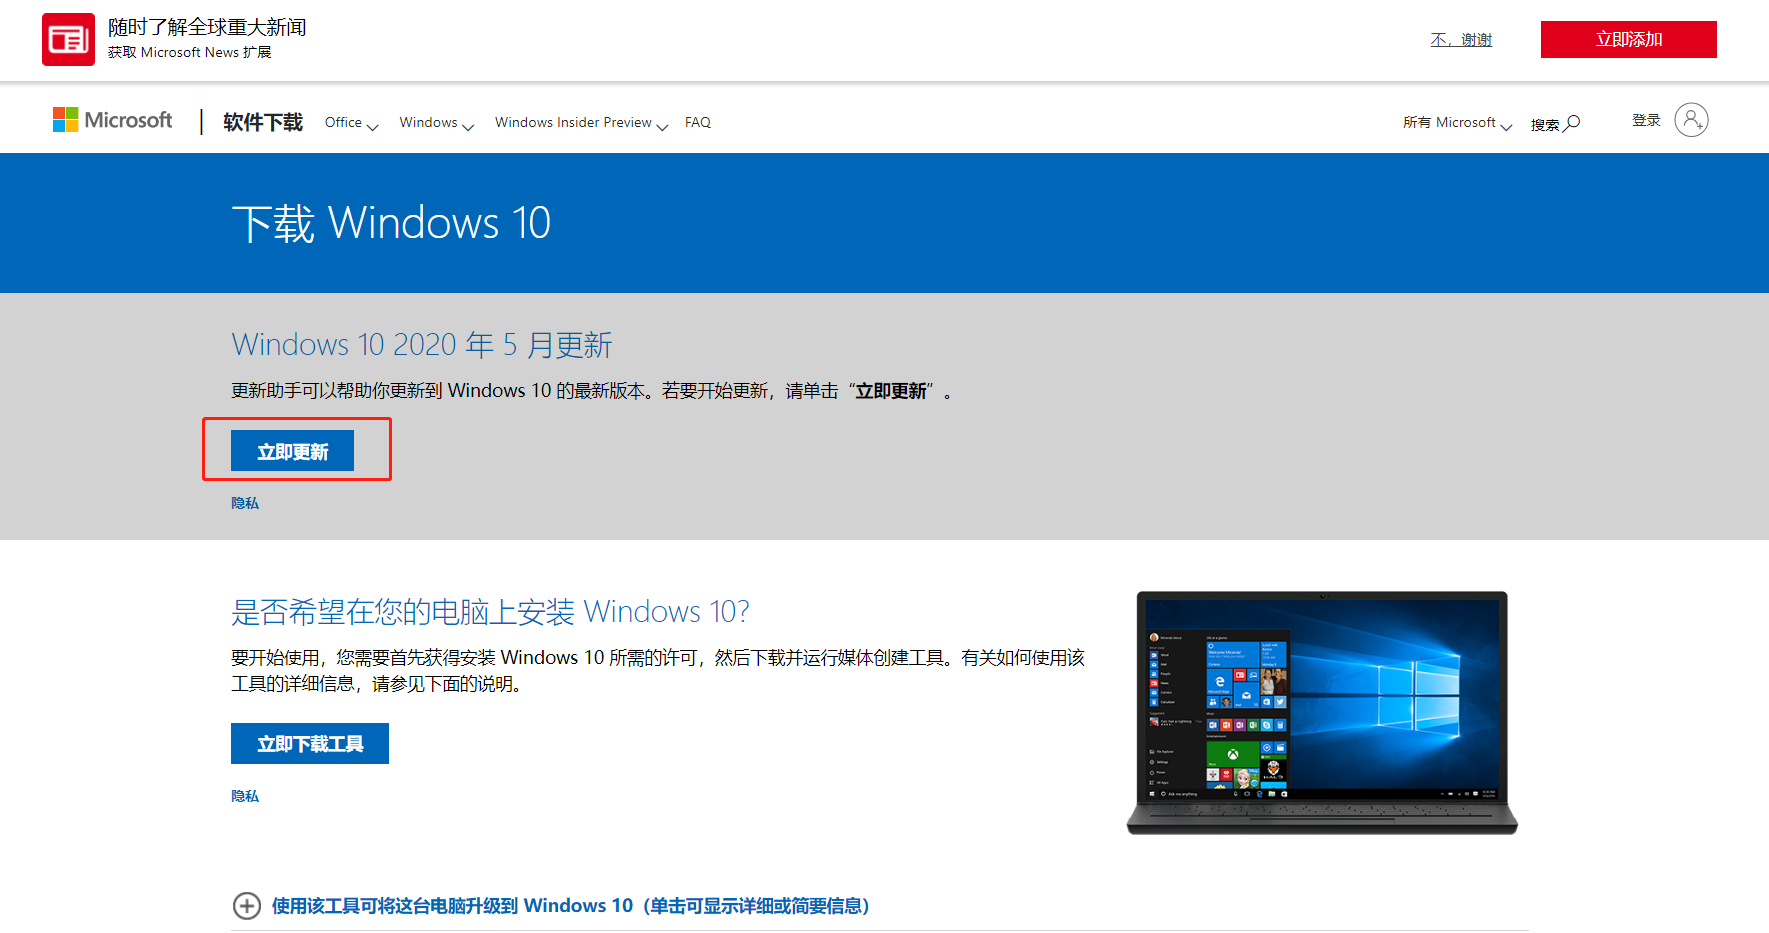
Task: Click the 随时了解全球重大新闻 banner title
Action: point(207,27)
